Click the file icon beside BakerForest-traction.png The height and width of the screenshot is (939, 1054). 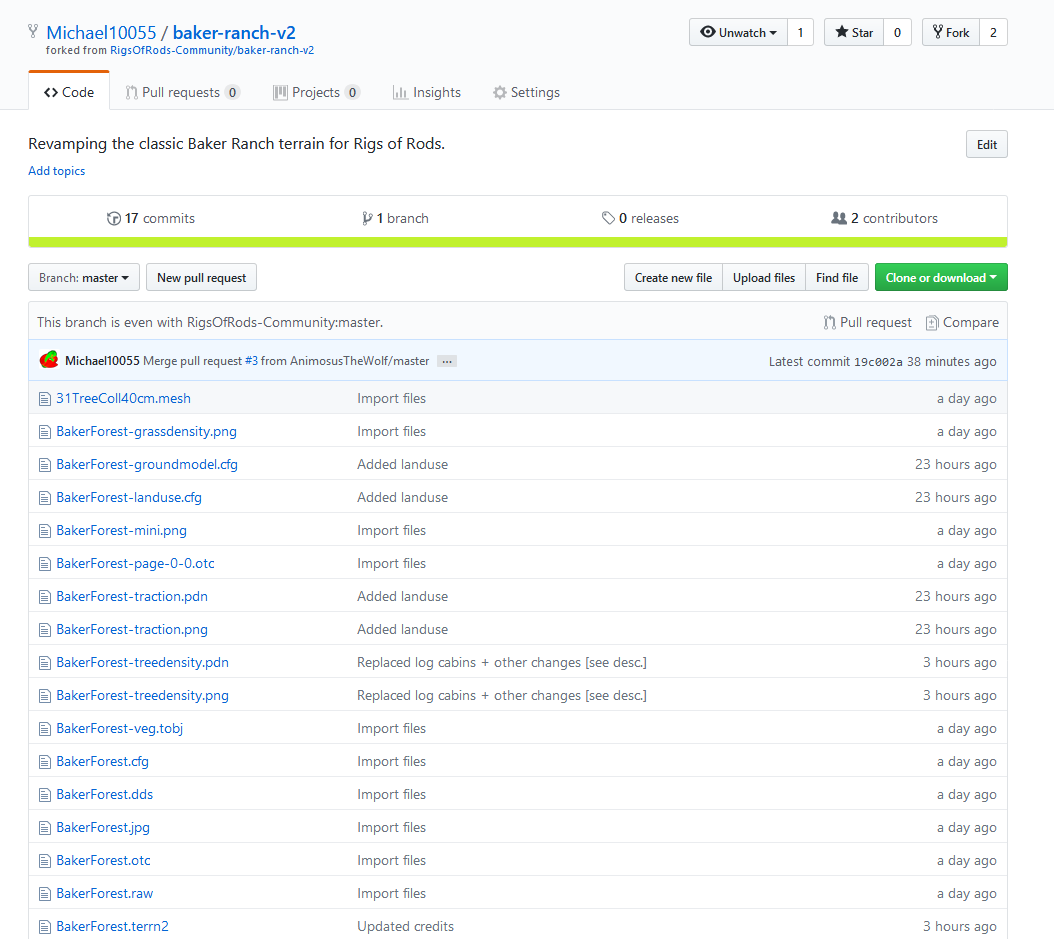click(x=45, y=630)
